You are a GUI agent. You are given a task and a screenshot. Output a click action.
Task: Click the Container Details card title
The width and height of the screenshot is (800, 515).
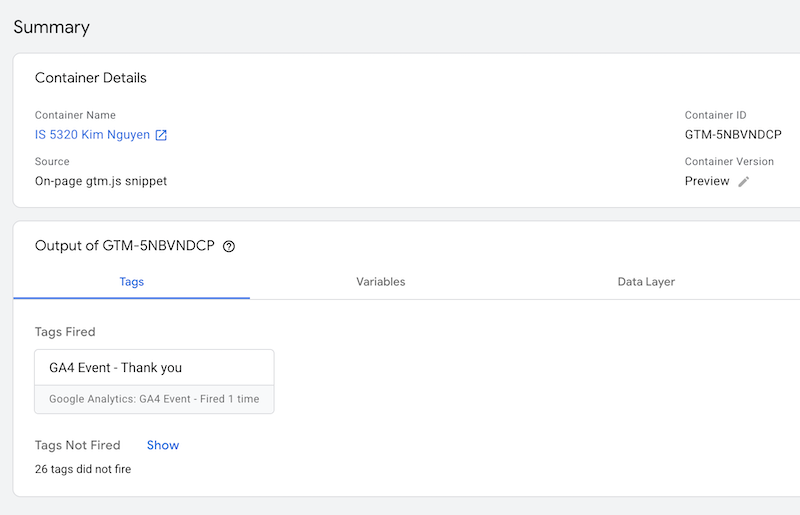click(x=91, y=78)
